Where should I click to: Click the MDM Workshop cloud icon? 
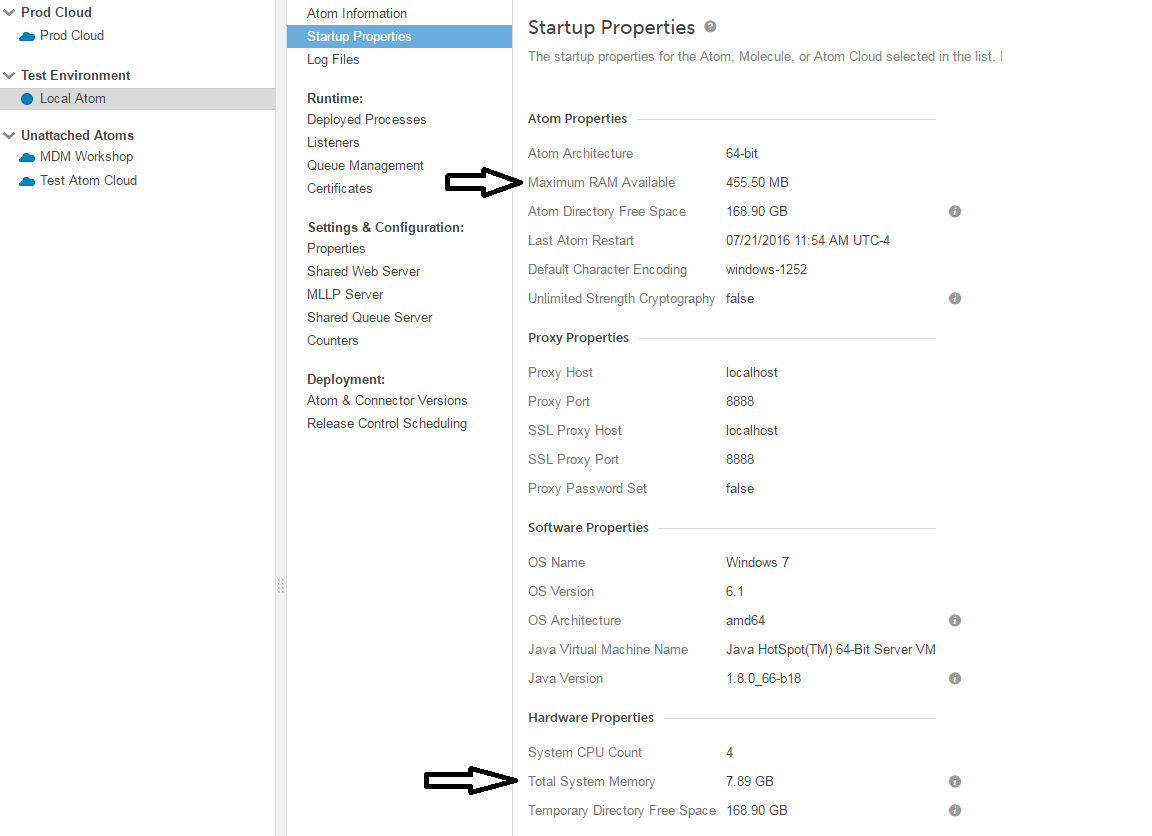27,157
